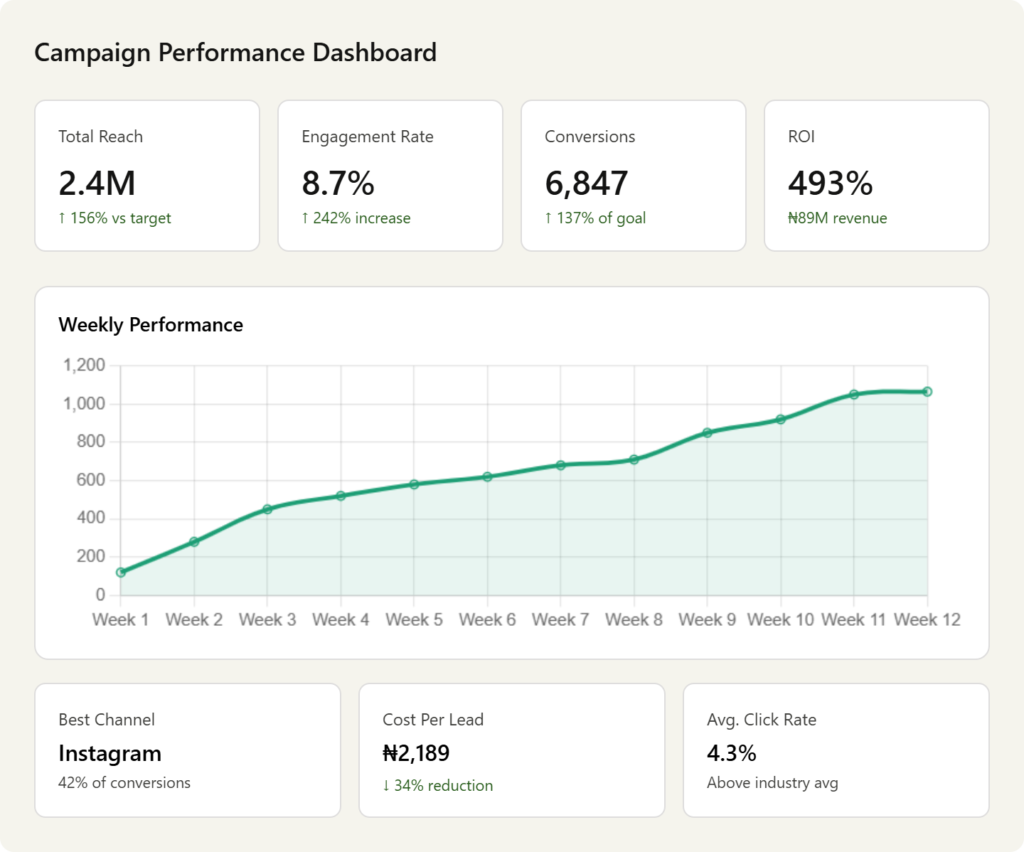
Task: Click the up arrow beside 137% of goal
Action: tap(548, 218)
